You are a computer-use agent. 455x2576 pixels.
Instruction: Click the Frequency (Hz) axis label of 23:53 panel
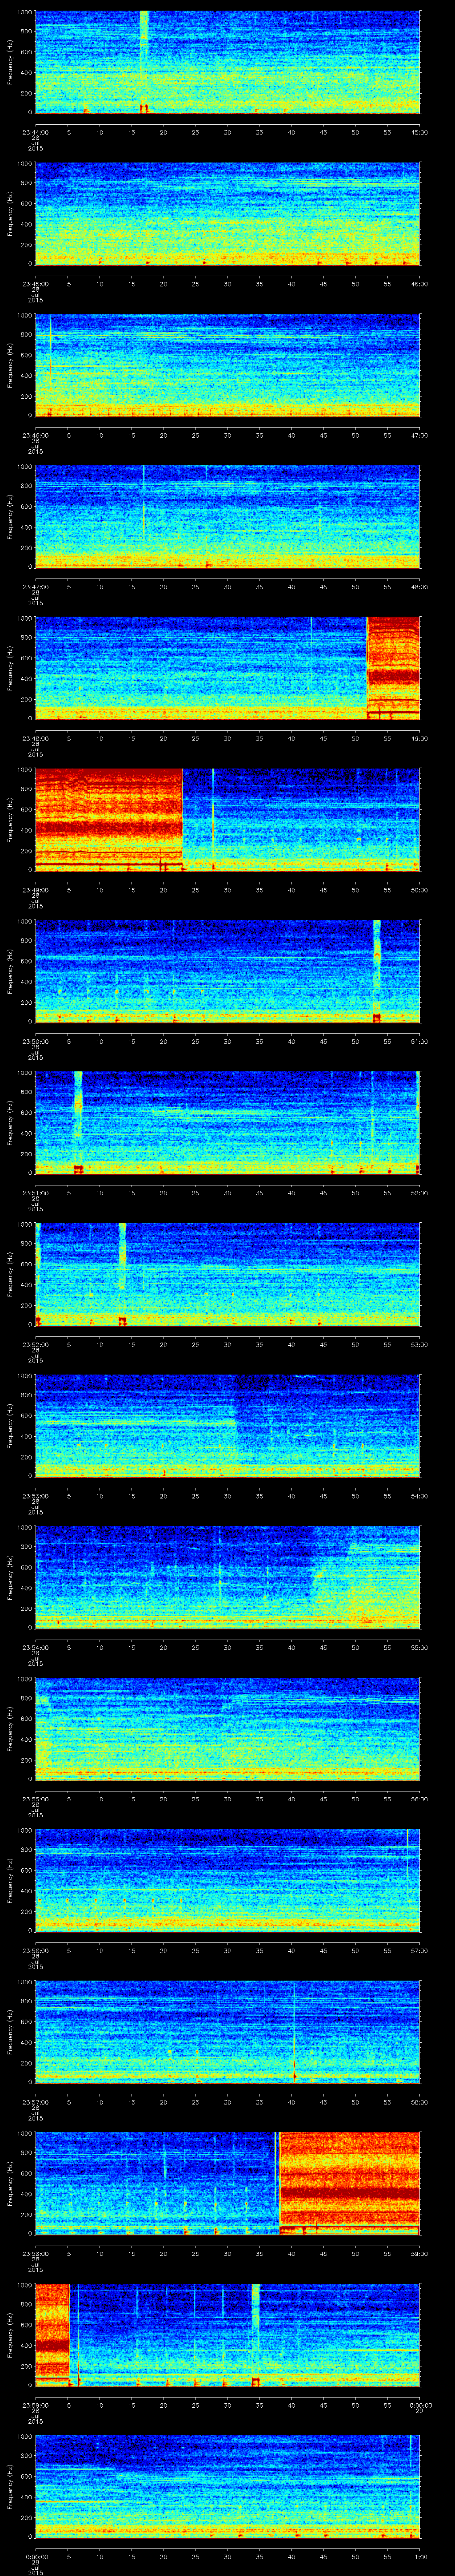click(x=10, y=1425)
